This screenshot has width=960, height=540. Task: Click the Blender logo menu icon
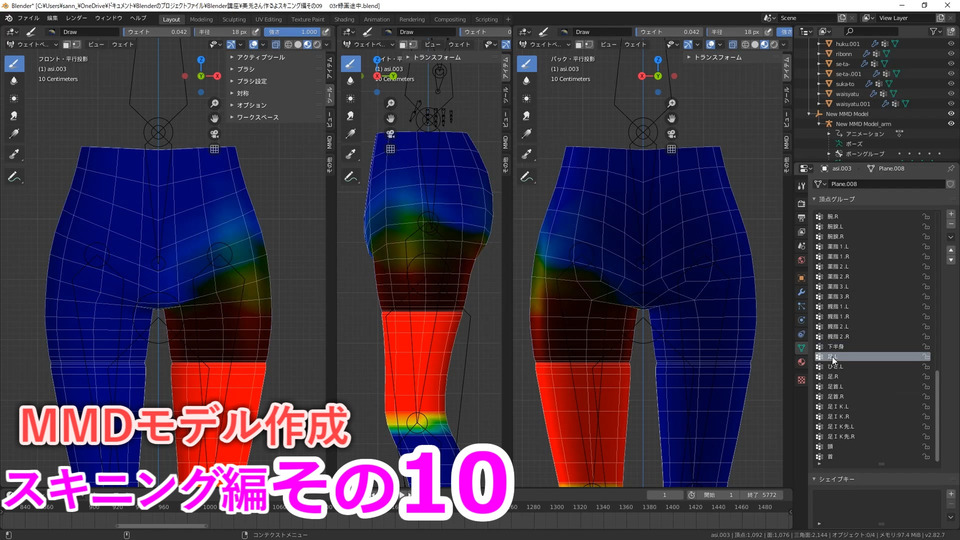(x=10, y=18)
